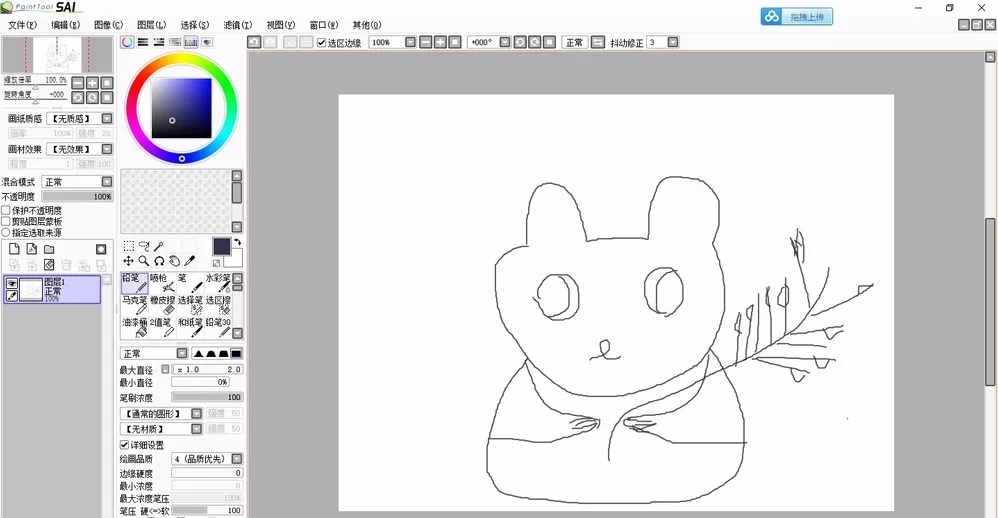Open 画材效果 dropdown
Screen dimensions: 998x518
pyautogui.click(x=107, y=149)
